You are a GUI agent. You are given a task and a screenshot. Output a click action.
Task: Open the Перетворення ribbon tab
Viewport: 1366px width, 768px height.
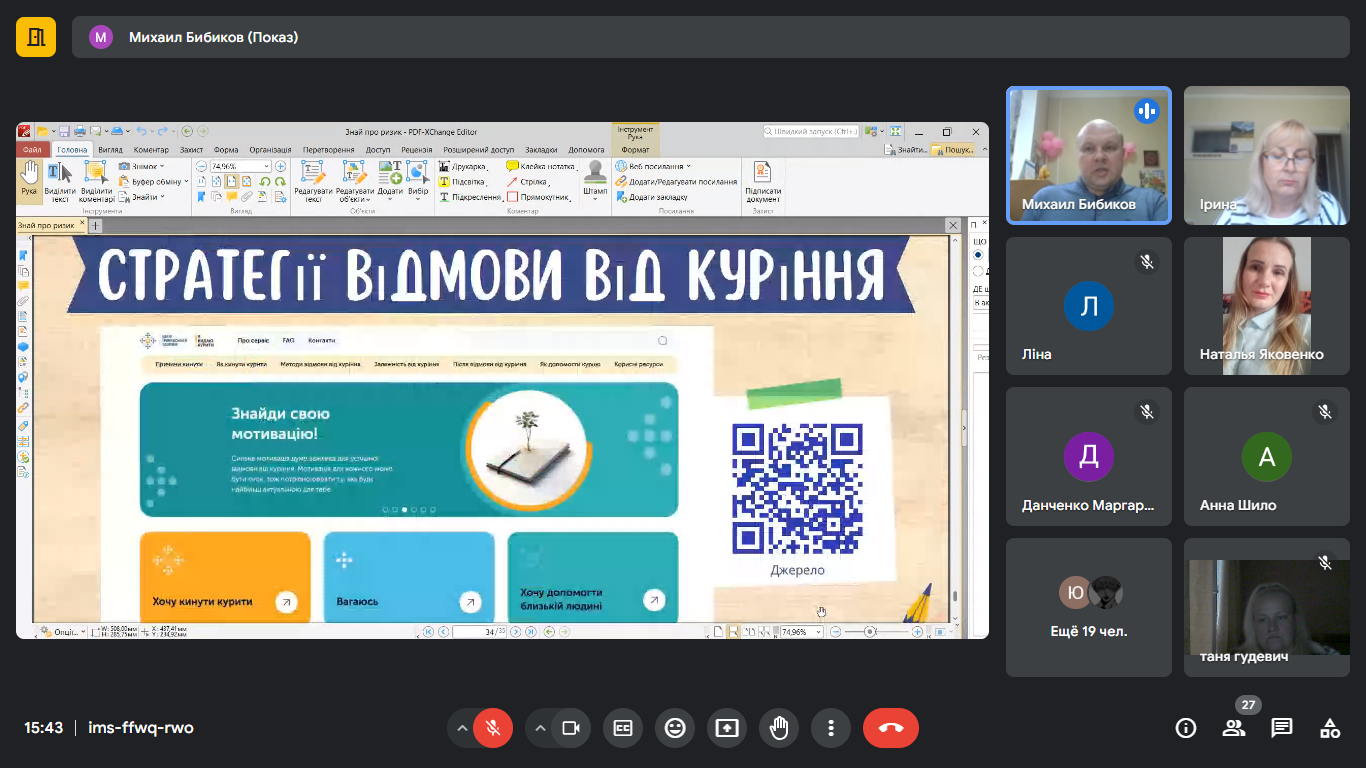point(328,150)
